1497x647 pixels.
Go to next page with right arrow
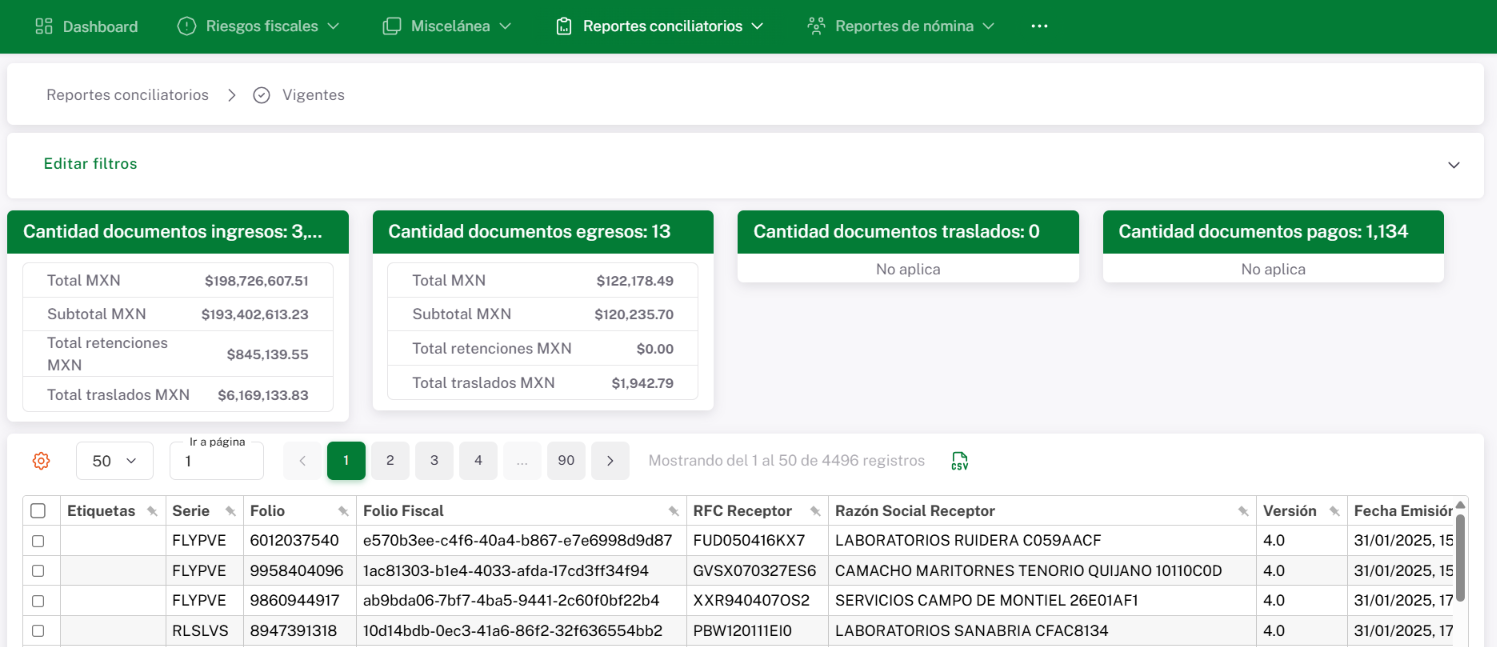[610, 461]
